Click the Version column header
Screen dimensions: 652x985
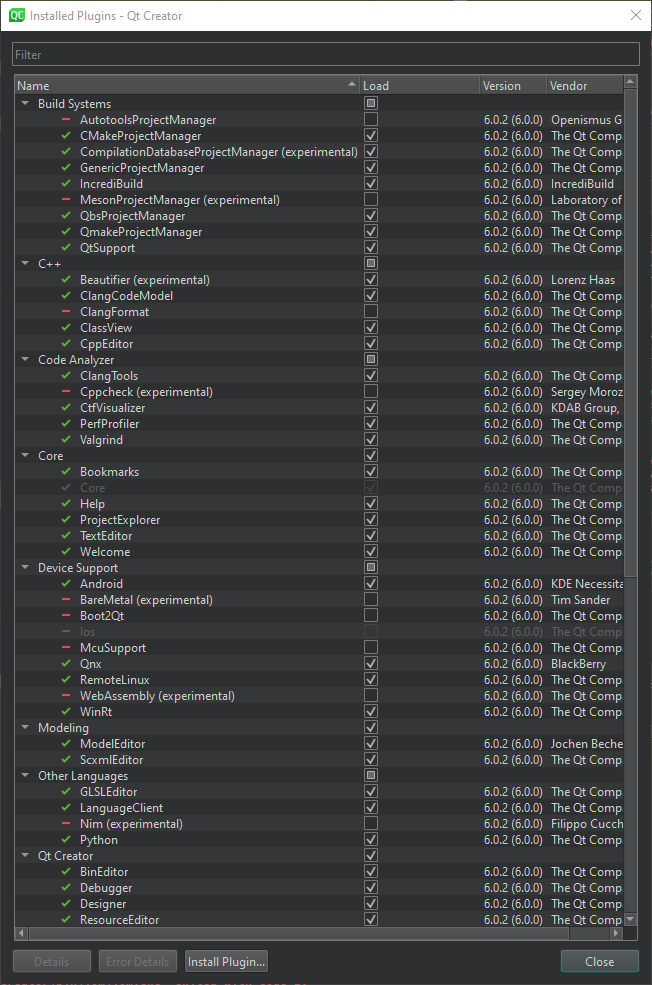(512, 86)
